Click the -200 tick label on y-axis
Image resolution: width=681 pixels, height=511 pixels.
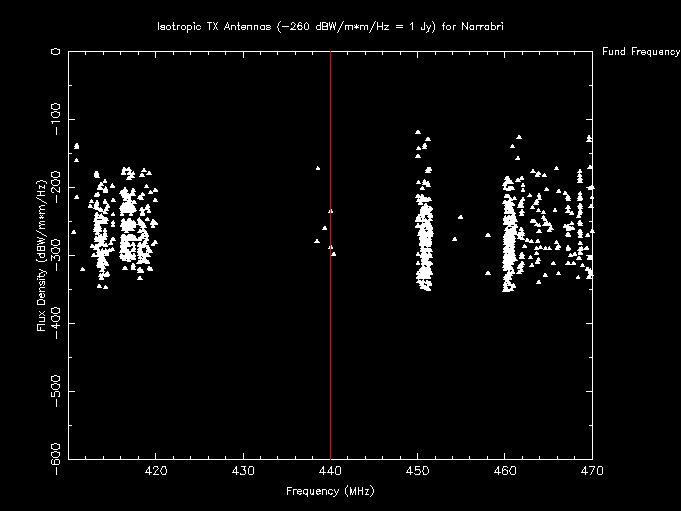click(56, 187)
